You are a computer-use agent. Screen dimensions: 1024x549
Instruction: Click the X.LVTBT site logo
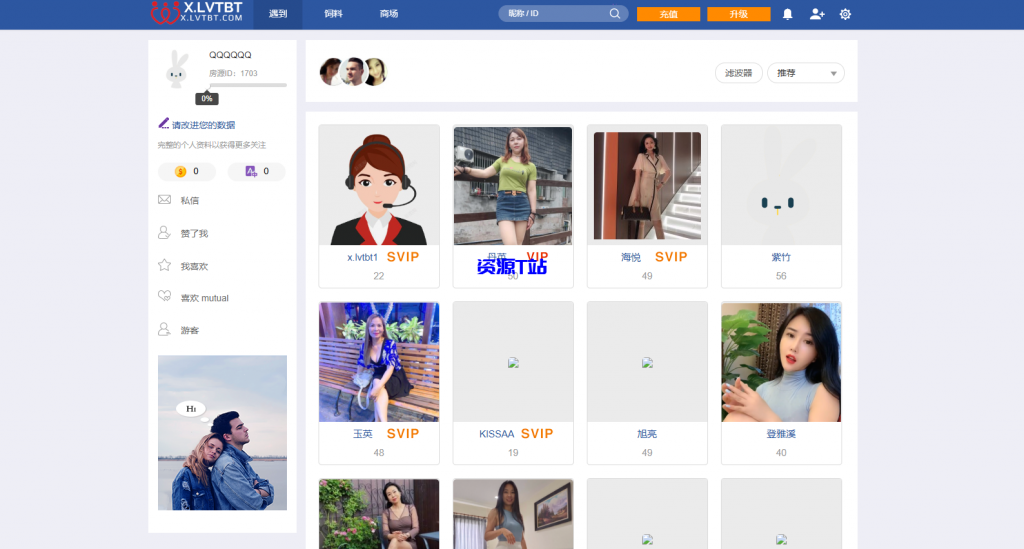pos(197,12)
